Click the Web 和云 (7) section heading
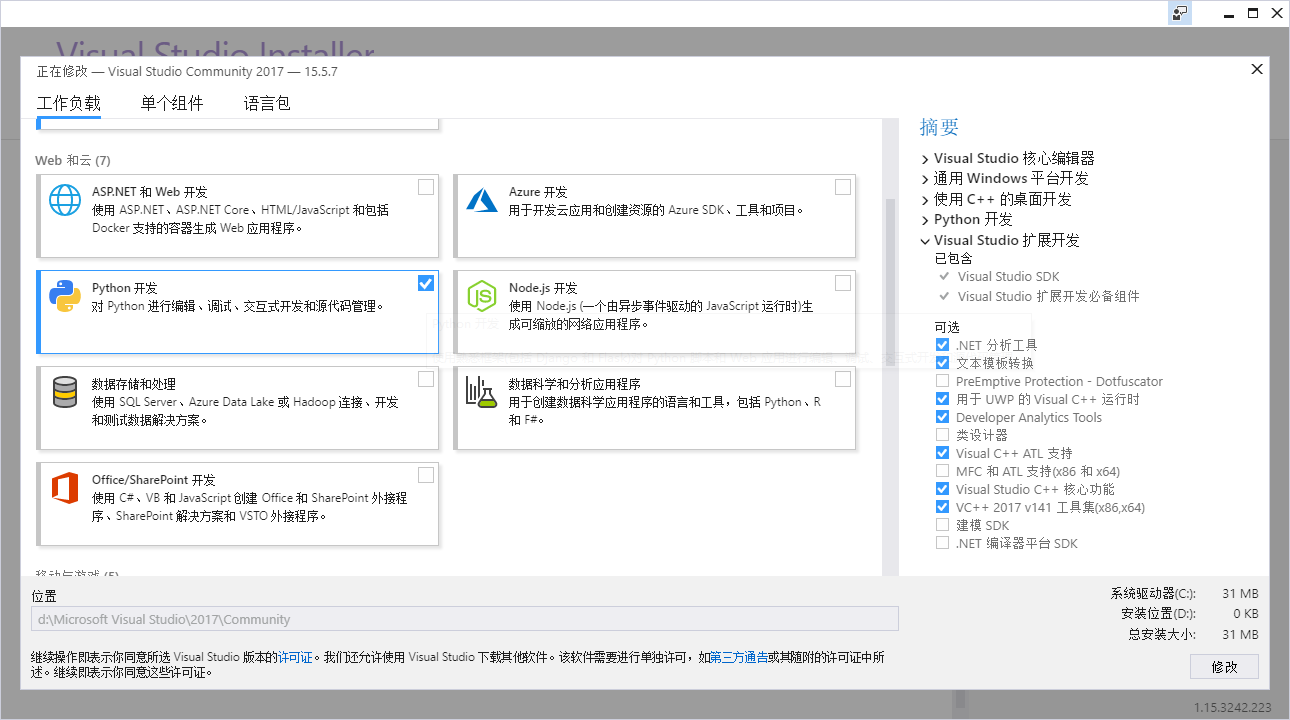The height and width of the screenshot is (720, 1290). [73, 160]
